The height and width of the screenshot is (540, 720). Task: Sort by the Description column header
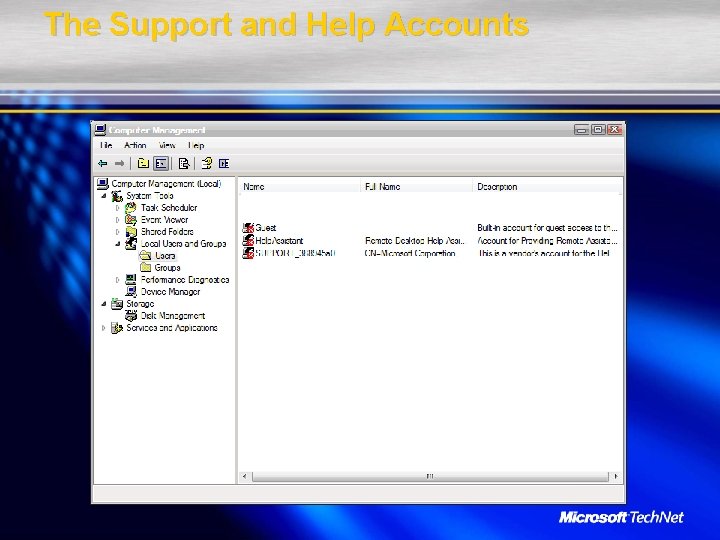point(547,186)
